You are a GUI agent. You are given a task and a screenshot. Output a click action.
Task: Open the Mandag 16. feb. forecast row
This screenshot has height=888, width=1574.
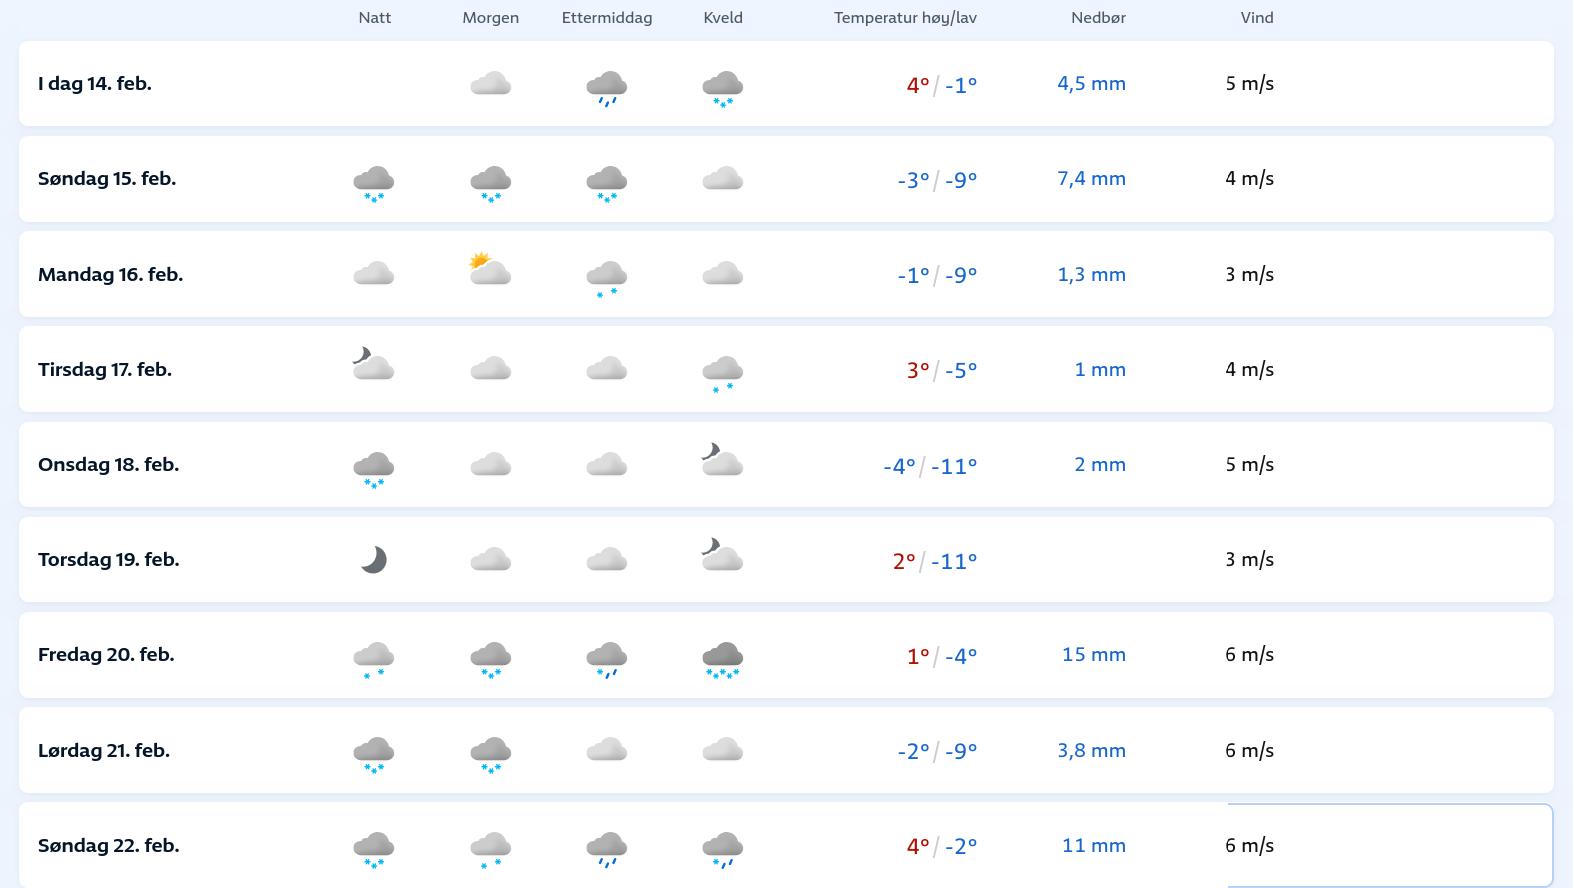pyautogui.click(x=110, y=274)
